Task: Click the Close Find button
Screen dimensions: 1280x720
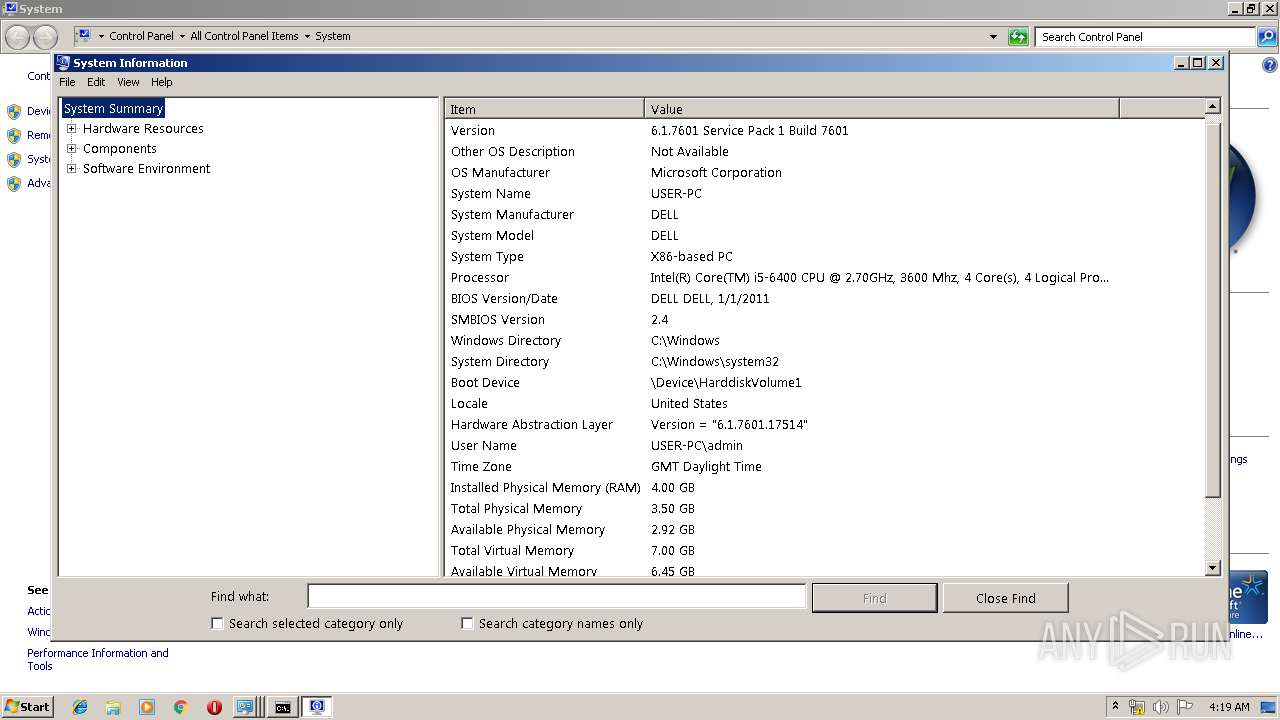Action: 1005,598
